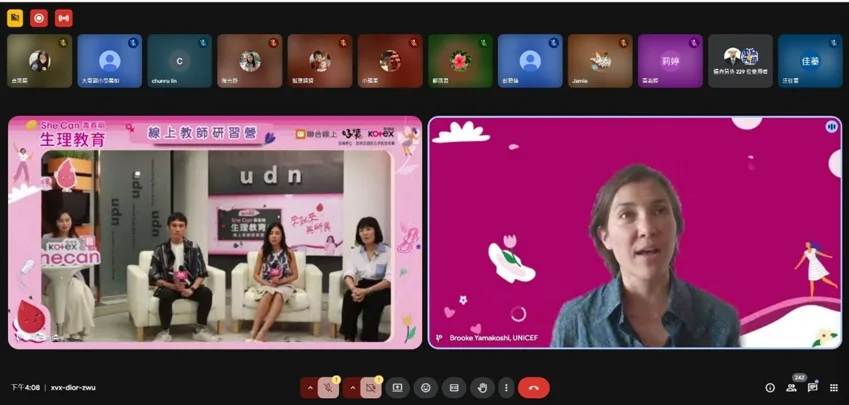Click the live streaming broadcast icon
849x405 pixels.
pos(63,17)
